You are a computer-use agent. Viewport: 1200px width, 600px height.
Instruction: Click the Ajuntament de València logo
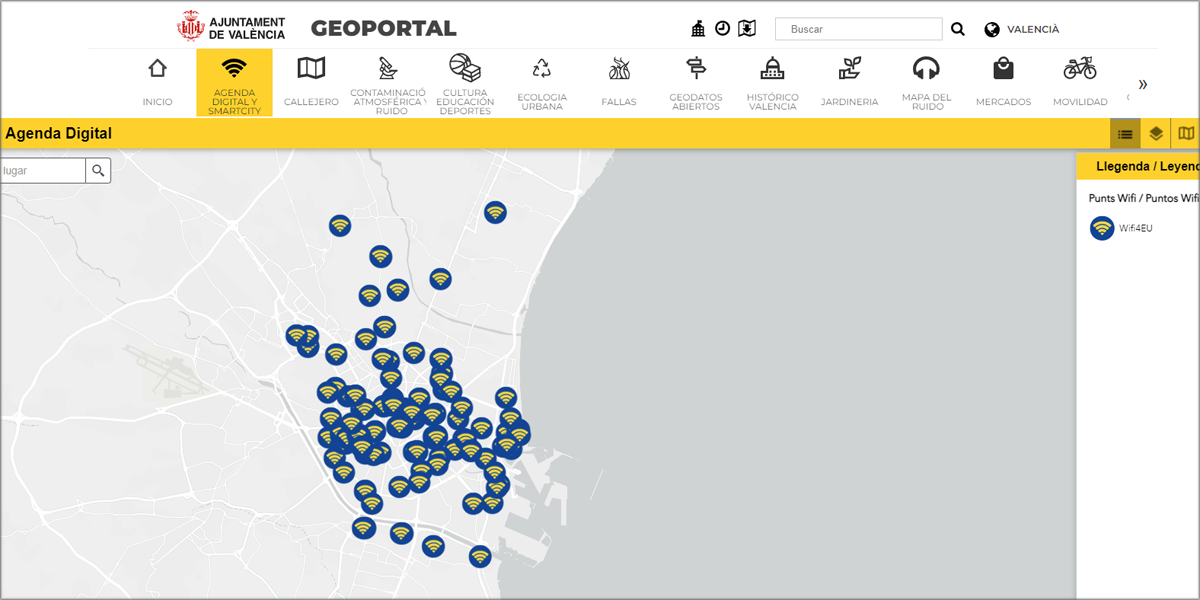(x=231, y=27)
